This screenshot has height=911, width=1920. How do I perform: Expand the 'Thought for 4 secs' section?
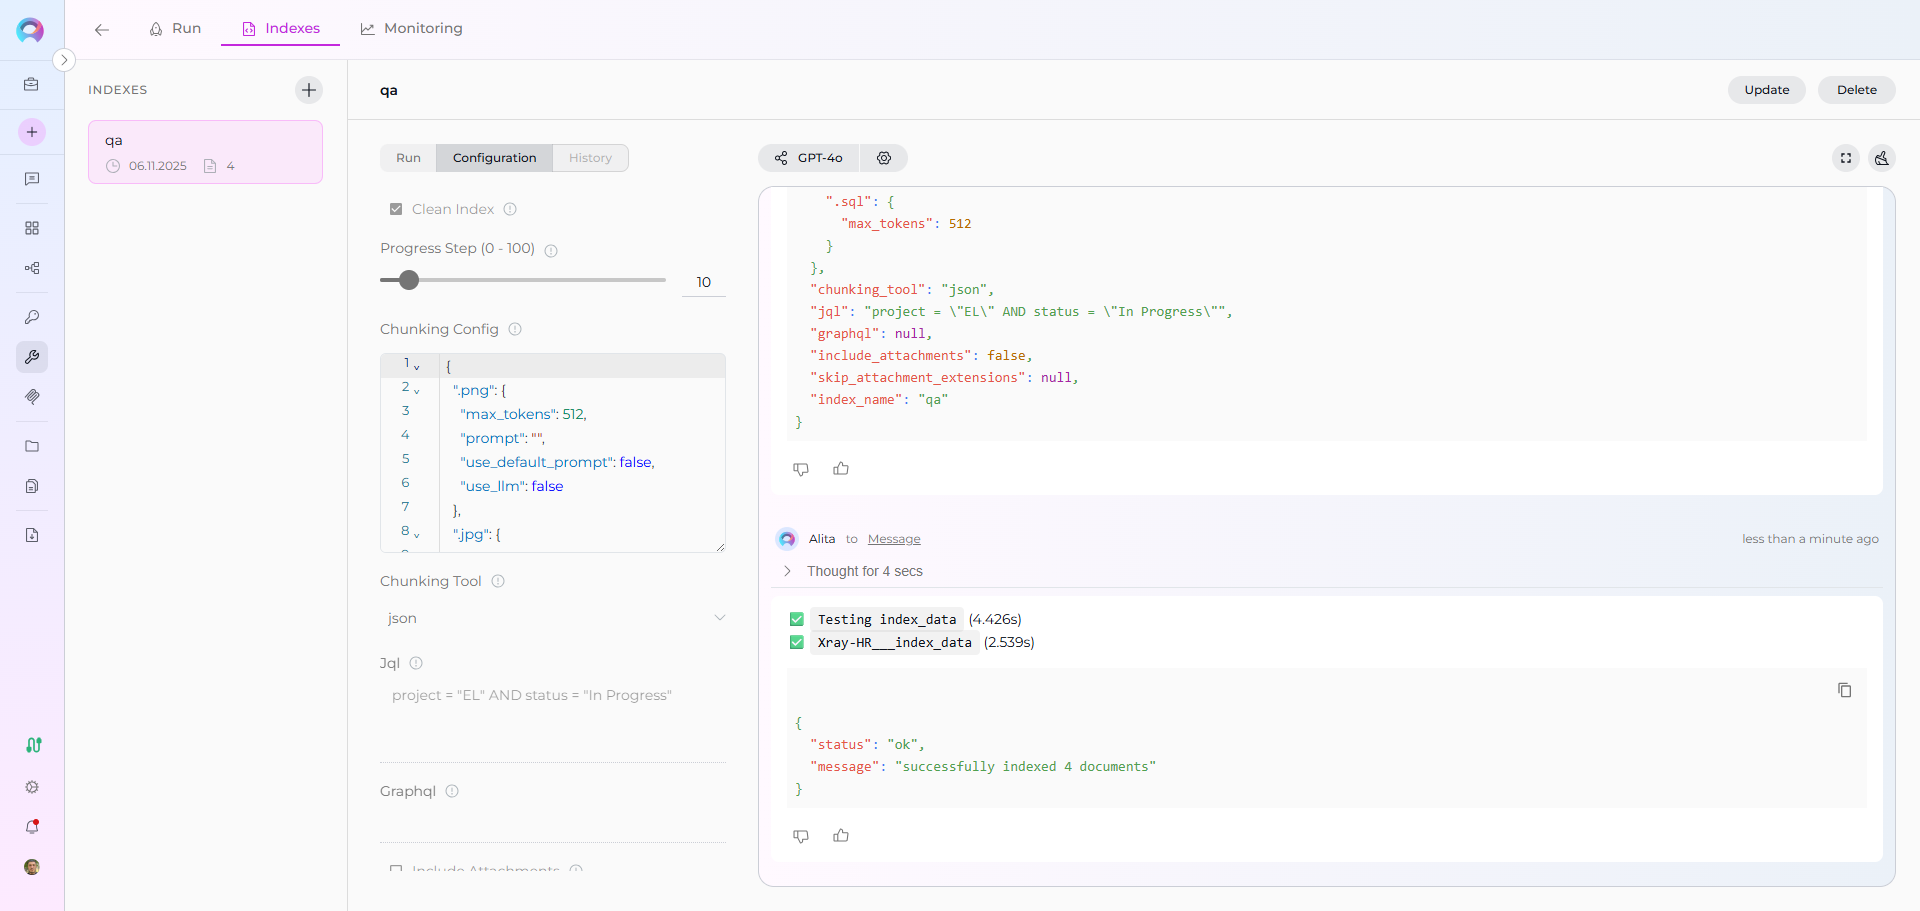pyautogui.click(x=789, y=571)
